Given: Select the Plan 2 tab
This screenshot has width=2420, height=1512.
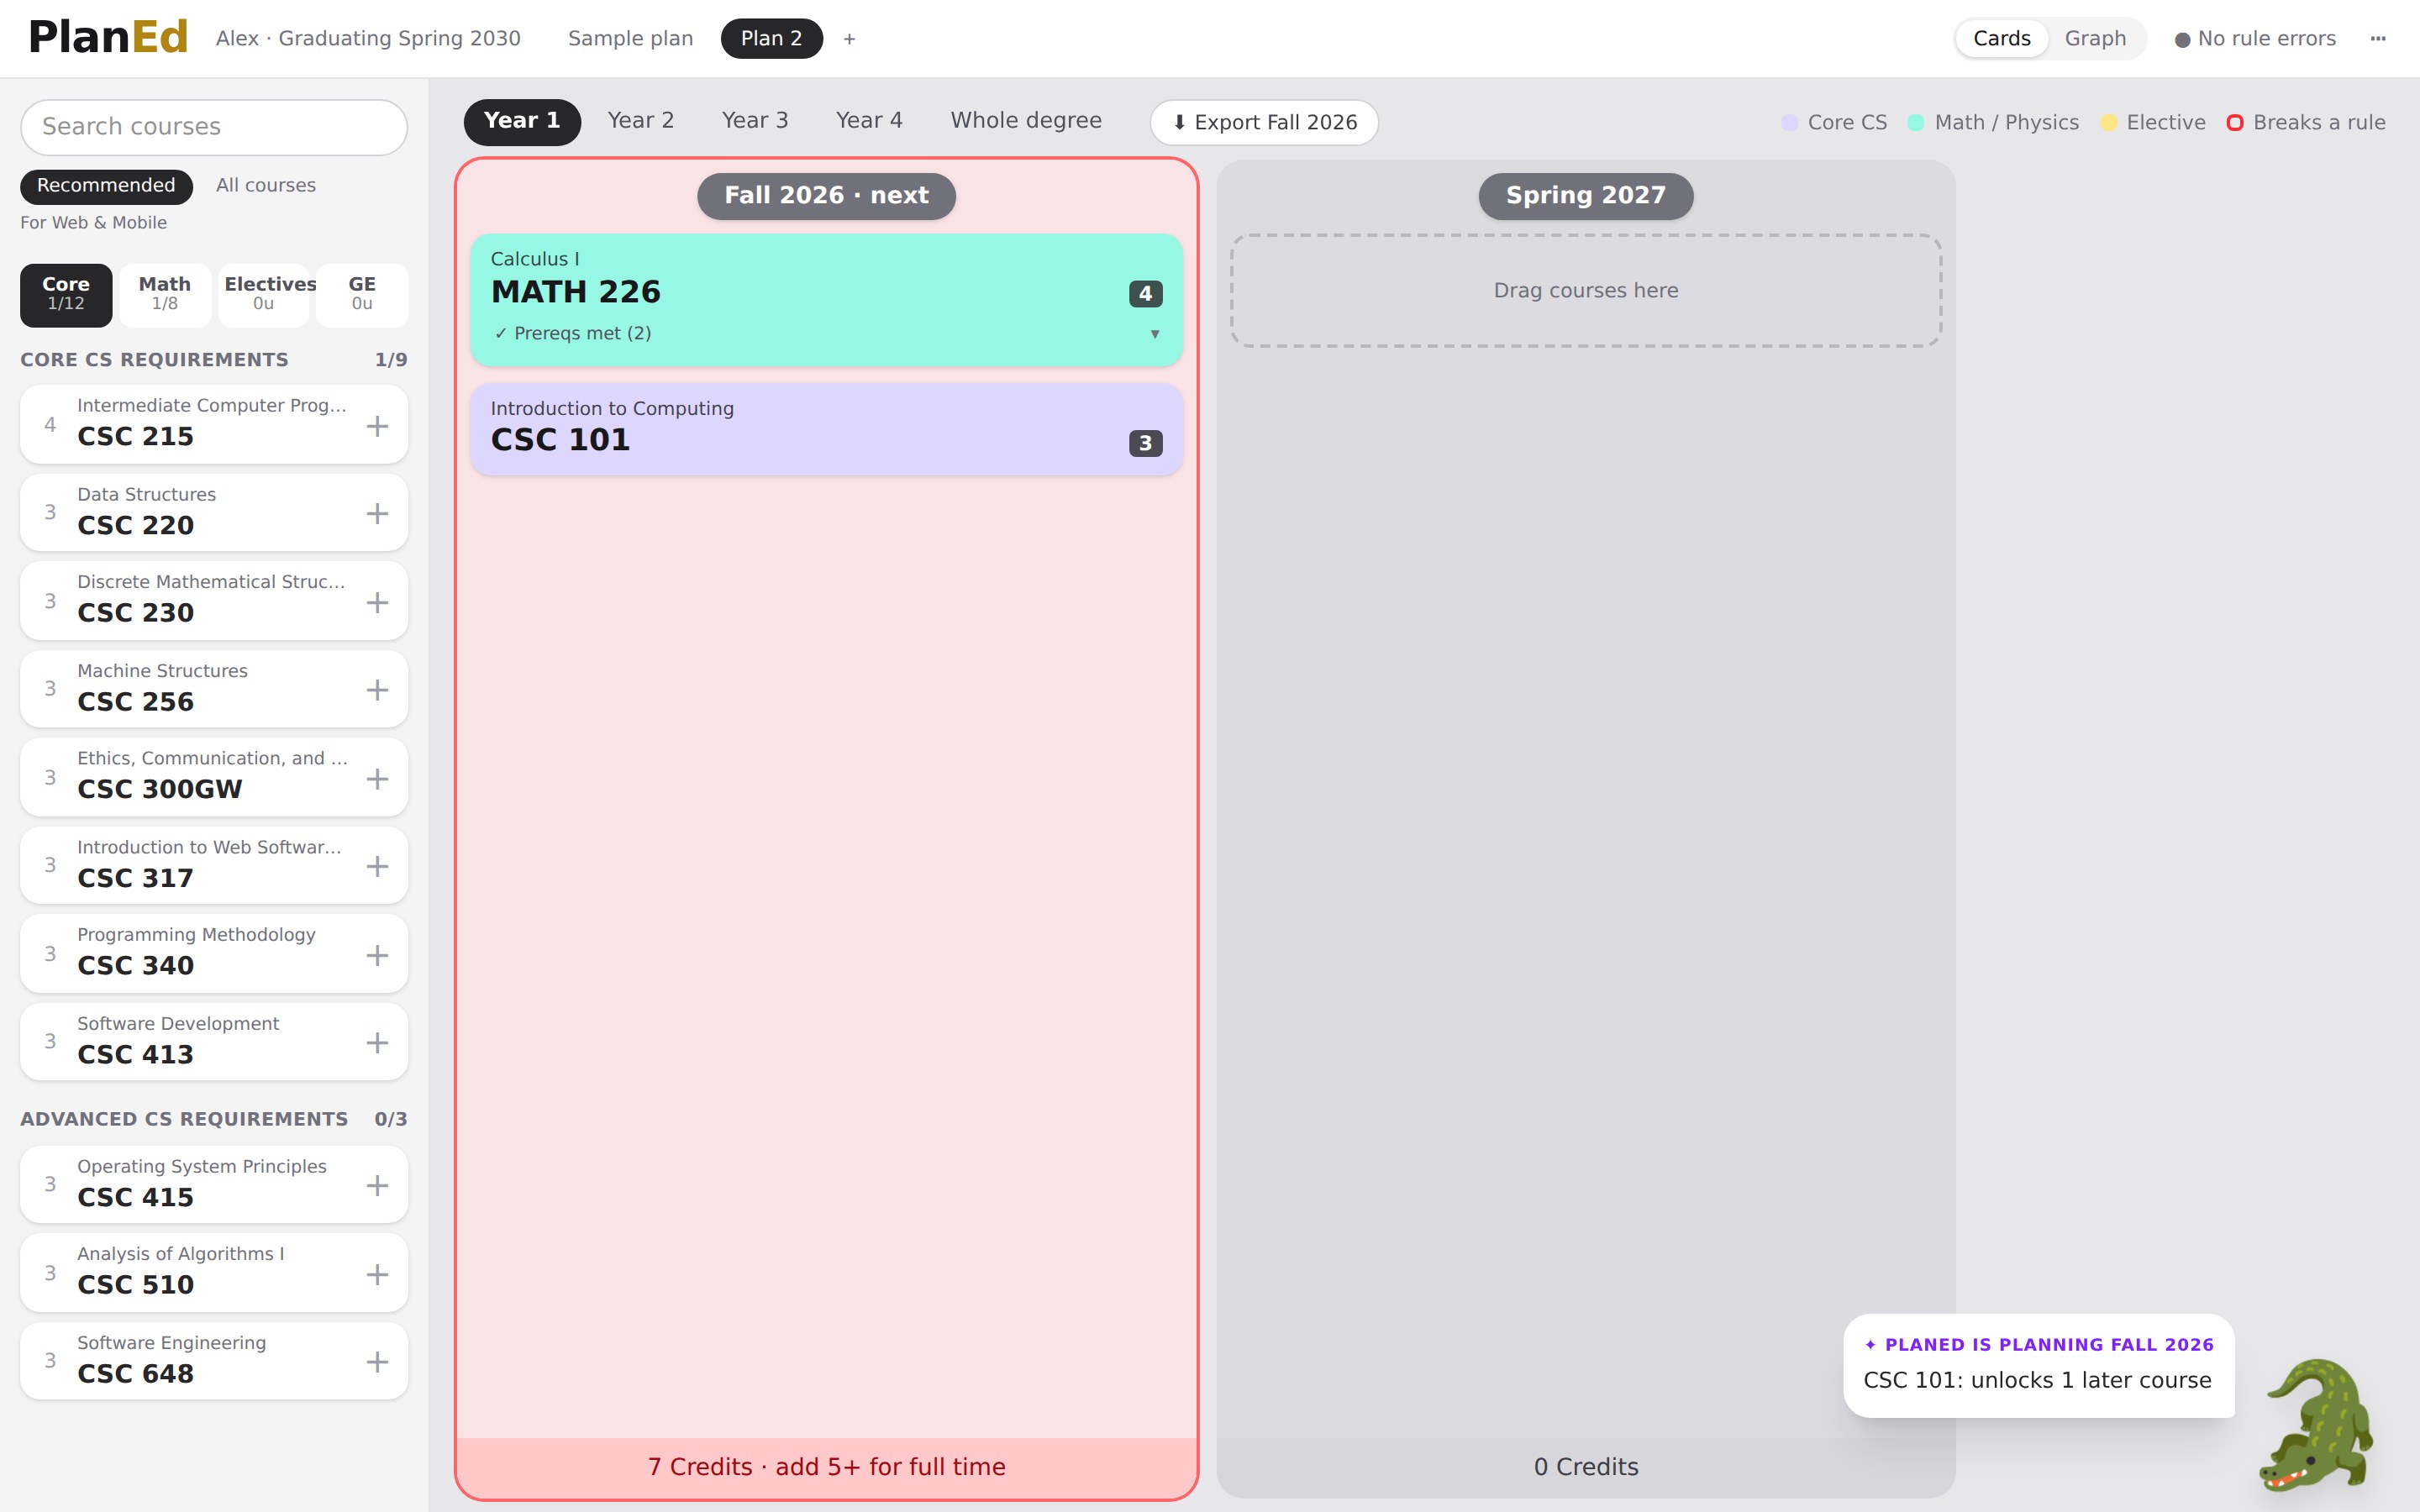Looking at the screenshot, I should point(771,39).
